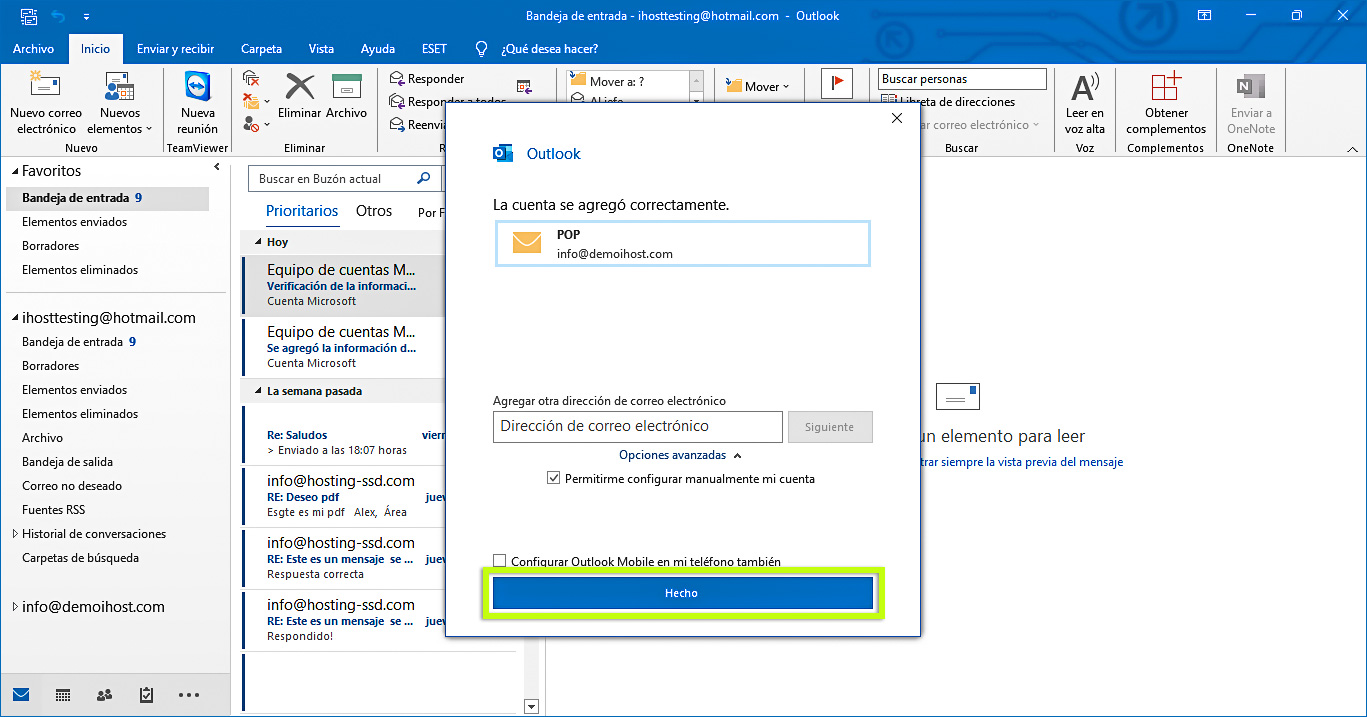The image size is (1367, 717).
Task: Click the send/receive all folders quick access icon
Action: click(29, 16)
